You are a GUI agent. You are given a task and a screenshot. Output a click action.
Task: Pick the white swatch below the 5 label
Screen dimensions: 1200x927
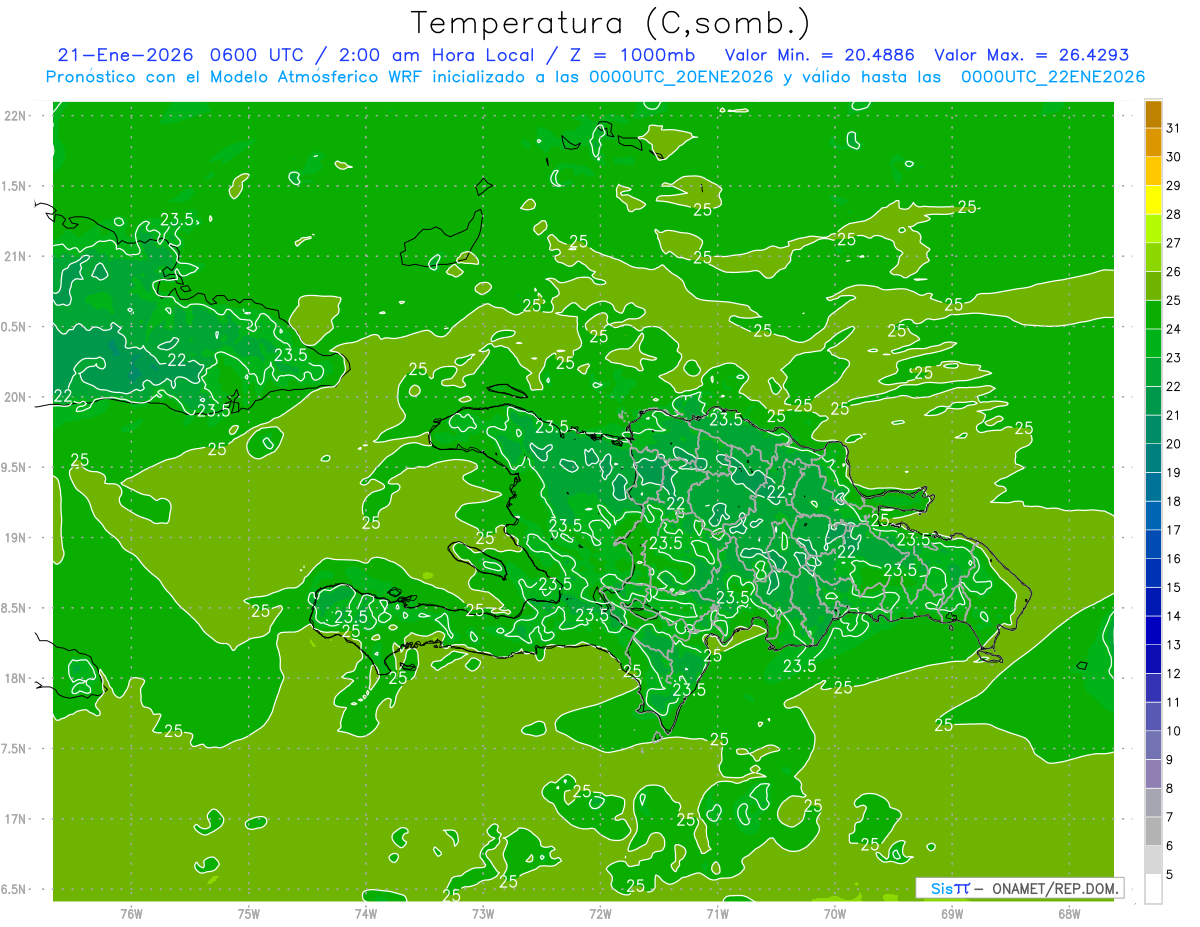(x=1153, y=889)
